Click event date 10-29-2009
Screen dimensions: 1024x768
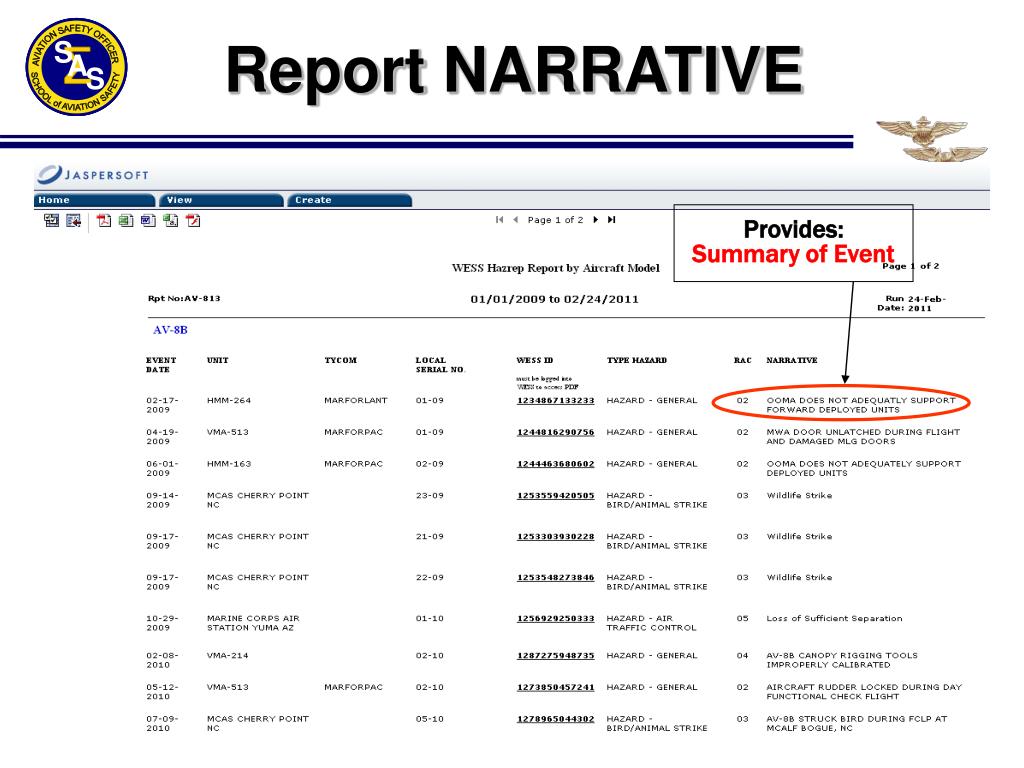162,623
